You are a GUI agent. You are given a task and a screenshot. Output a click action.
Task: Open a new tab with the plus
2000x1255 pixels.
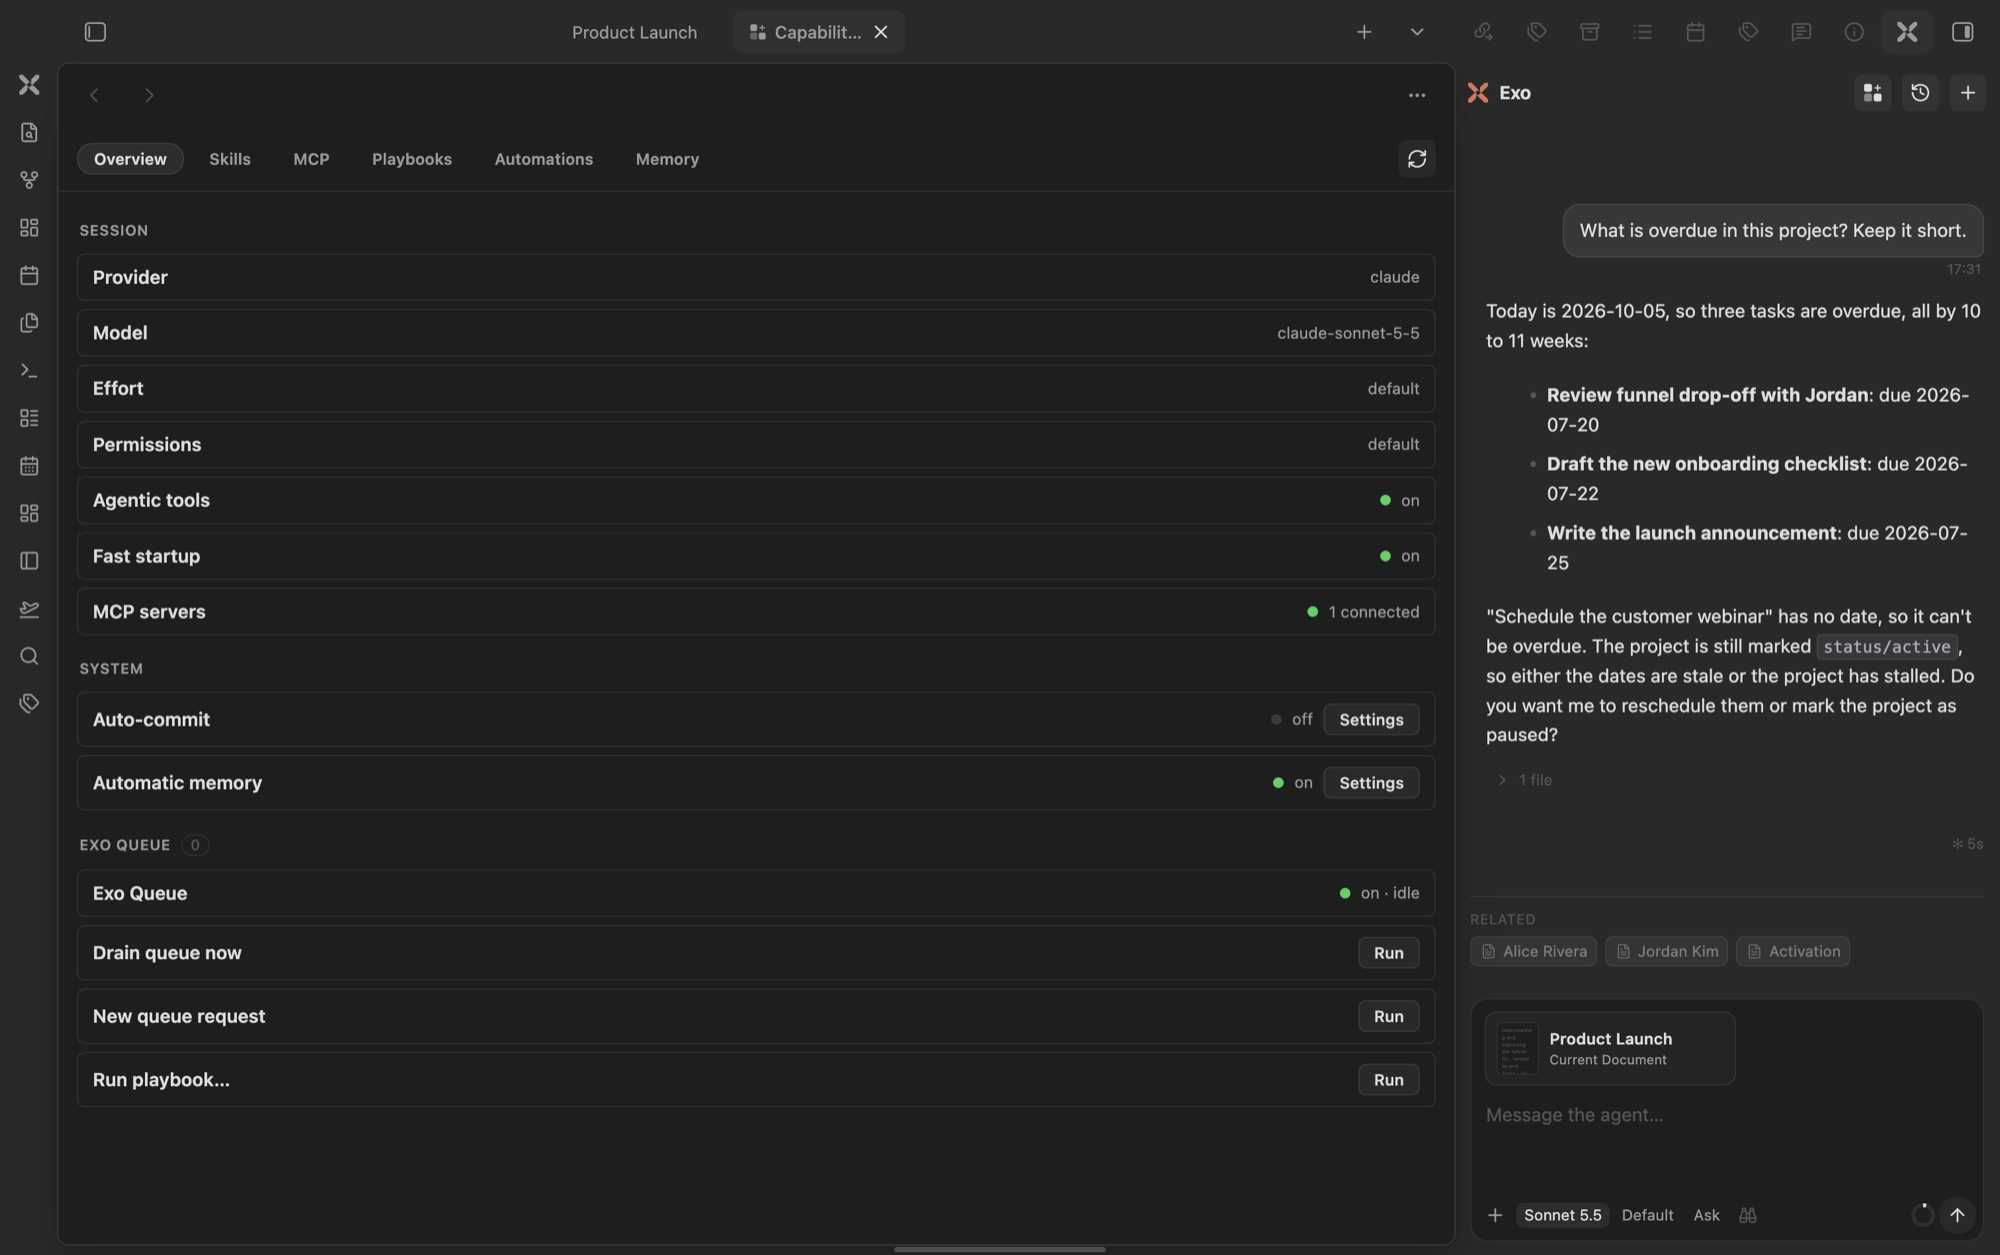coord(1364,32)
